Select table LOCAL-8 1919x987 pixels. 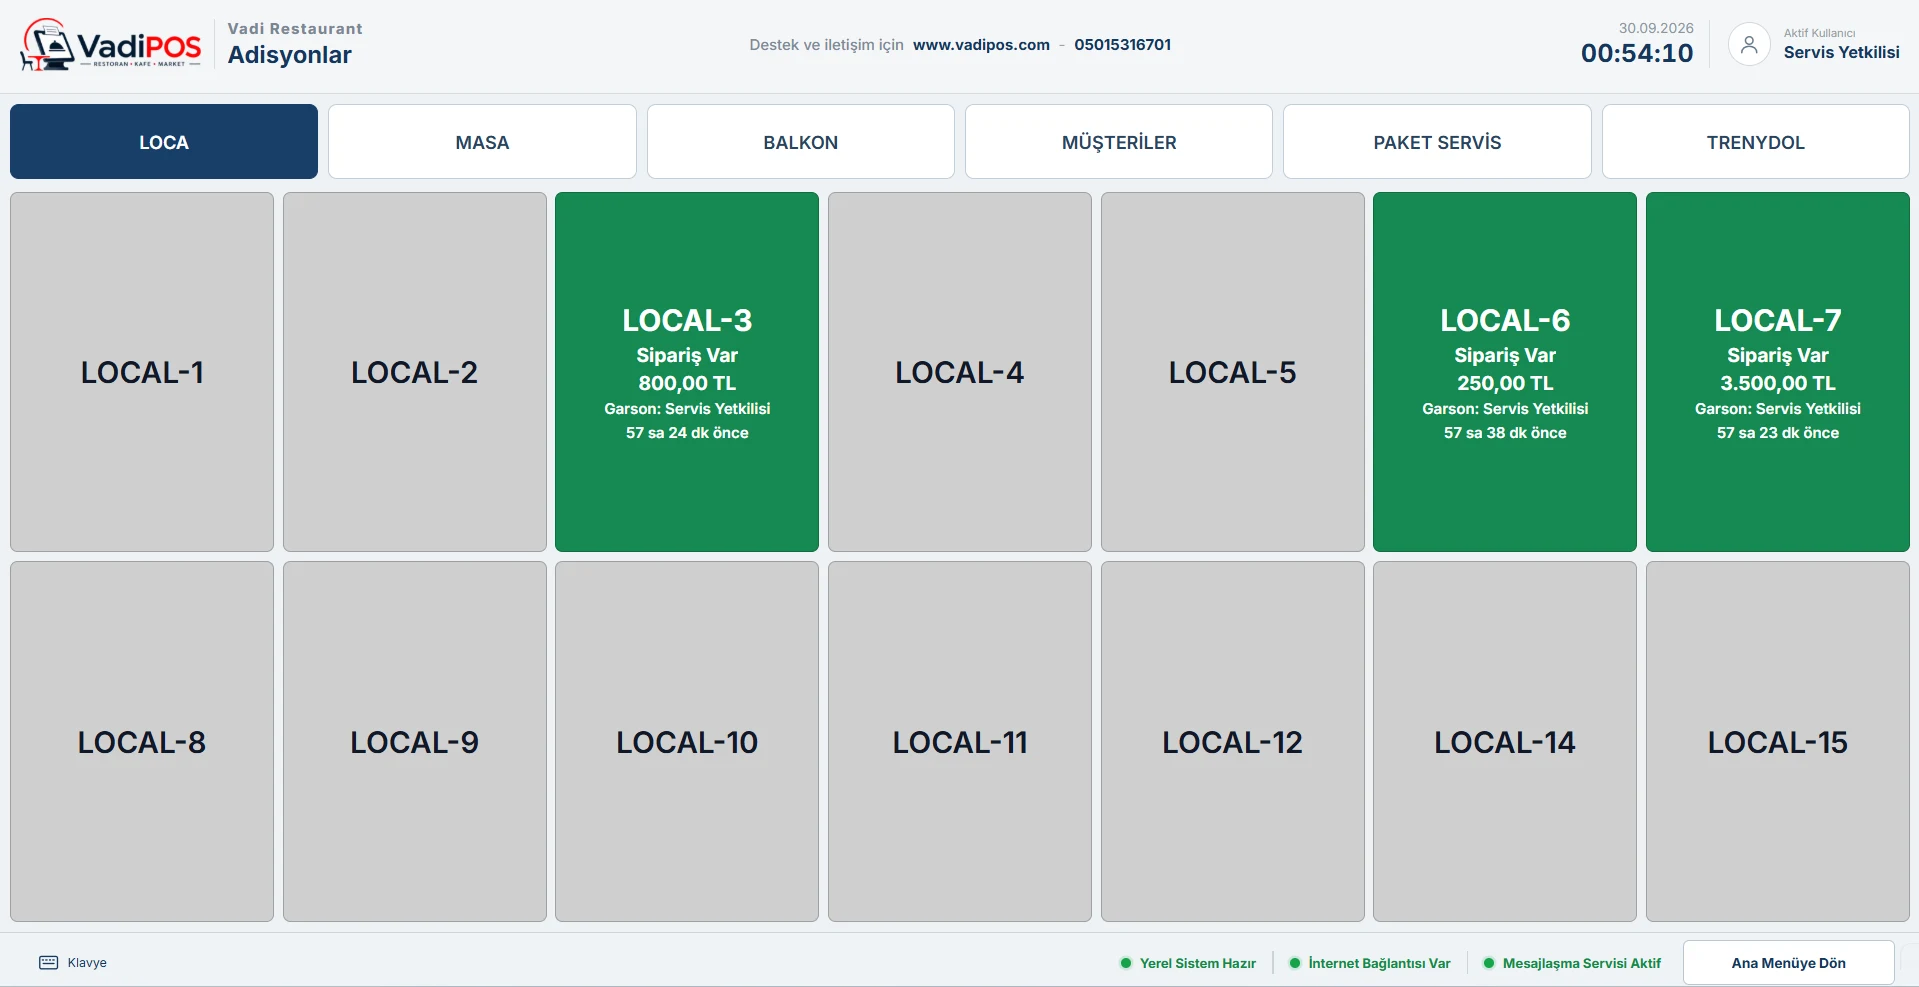click(142, 742)
